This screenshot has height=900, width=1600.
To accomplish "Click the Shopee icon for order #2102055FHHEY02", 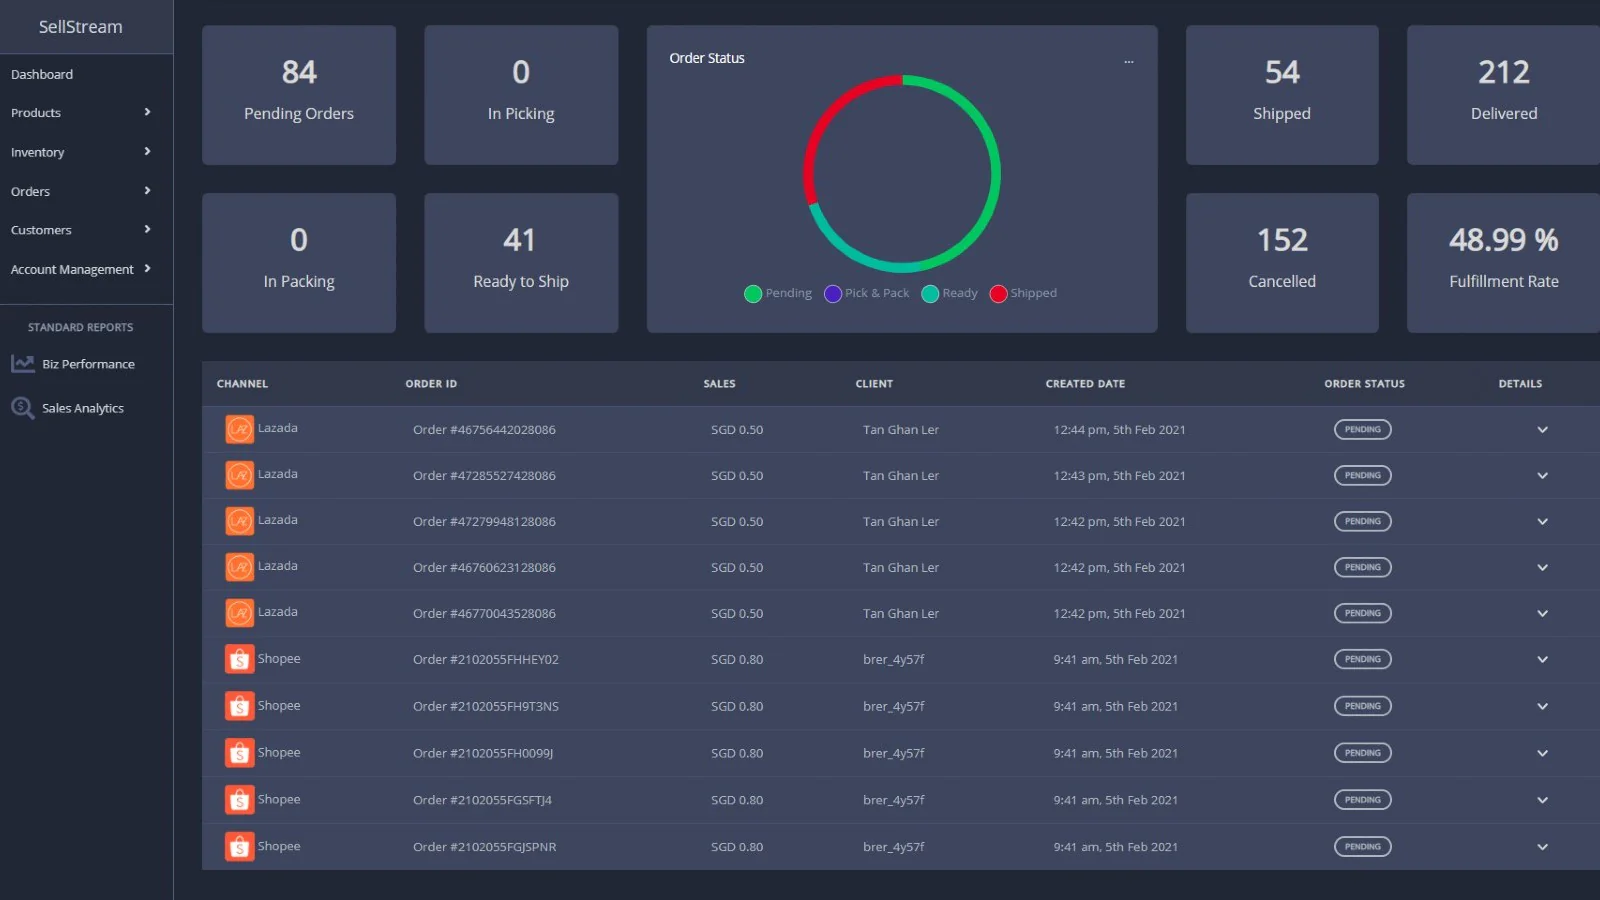I will click(x=239, y=659).
